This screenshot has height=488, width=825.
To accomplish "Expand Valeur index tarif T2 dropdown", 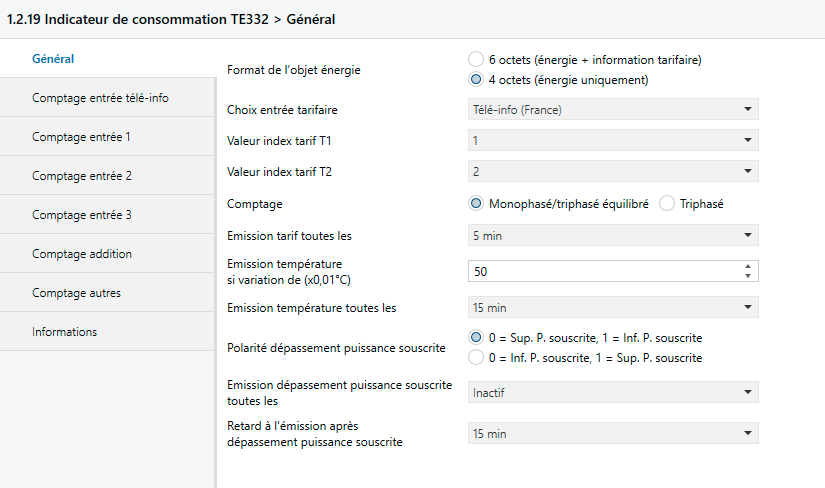I will [x=613, y=172].
